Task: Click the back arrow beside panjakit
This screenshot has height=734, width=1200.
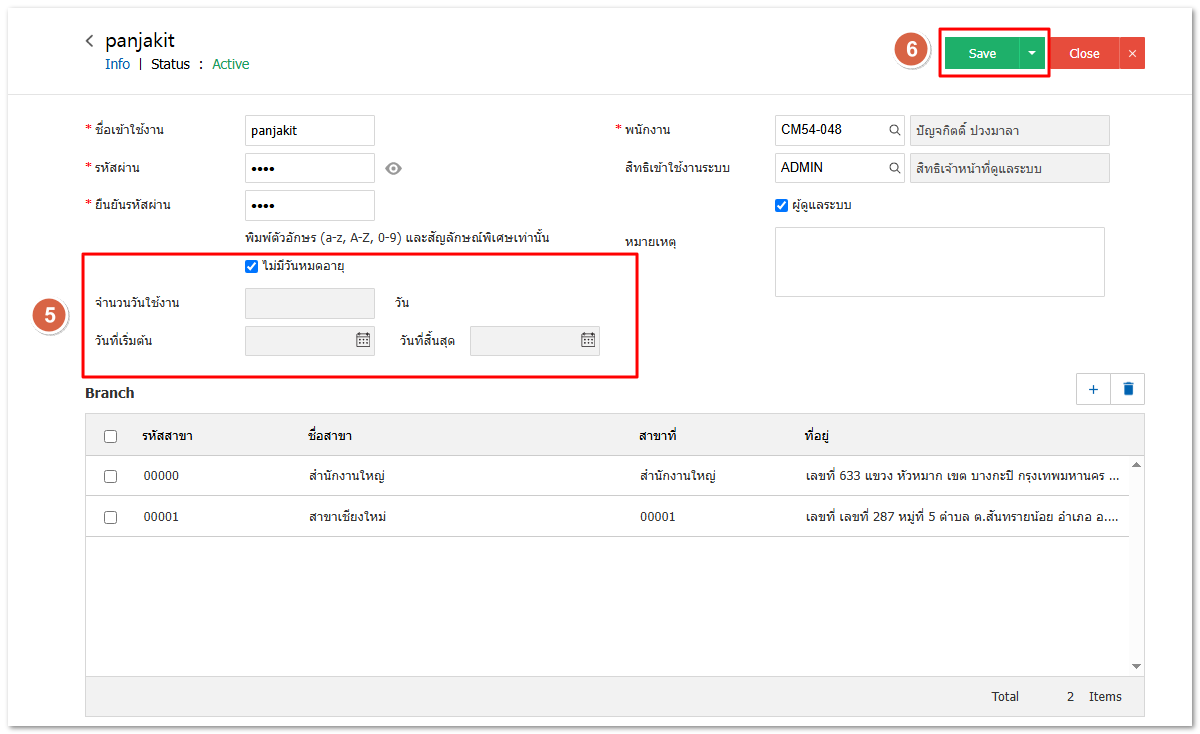Action: pyautogui.click(x=89, y=41)
